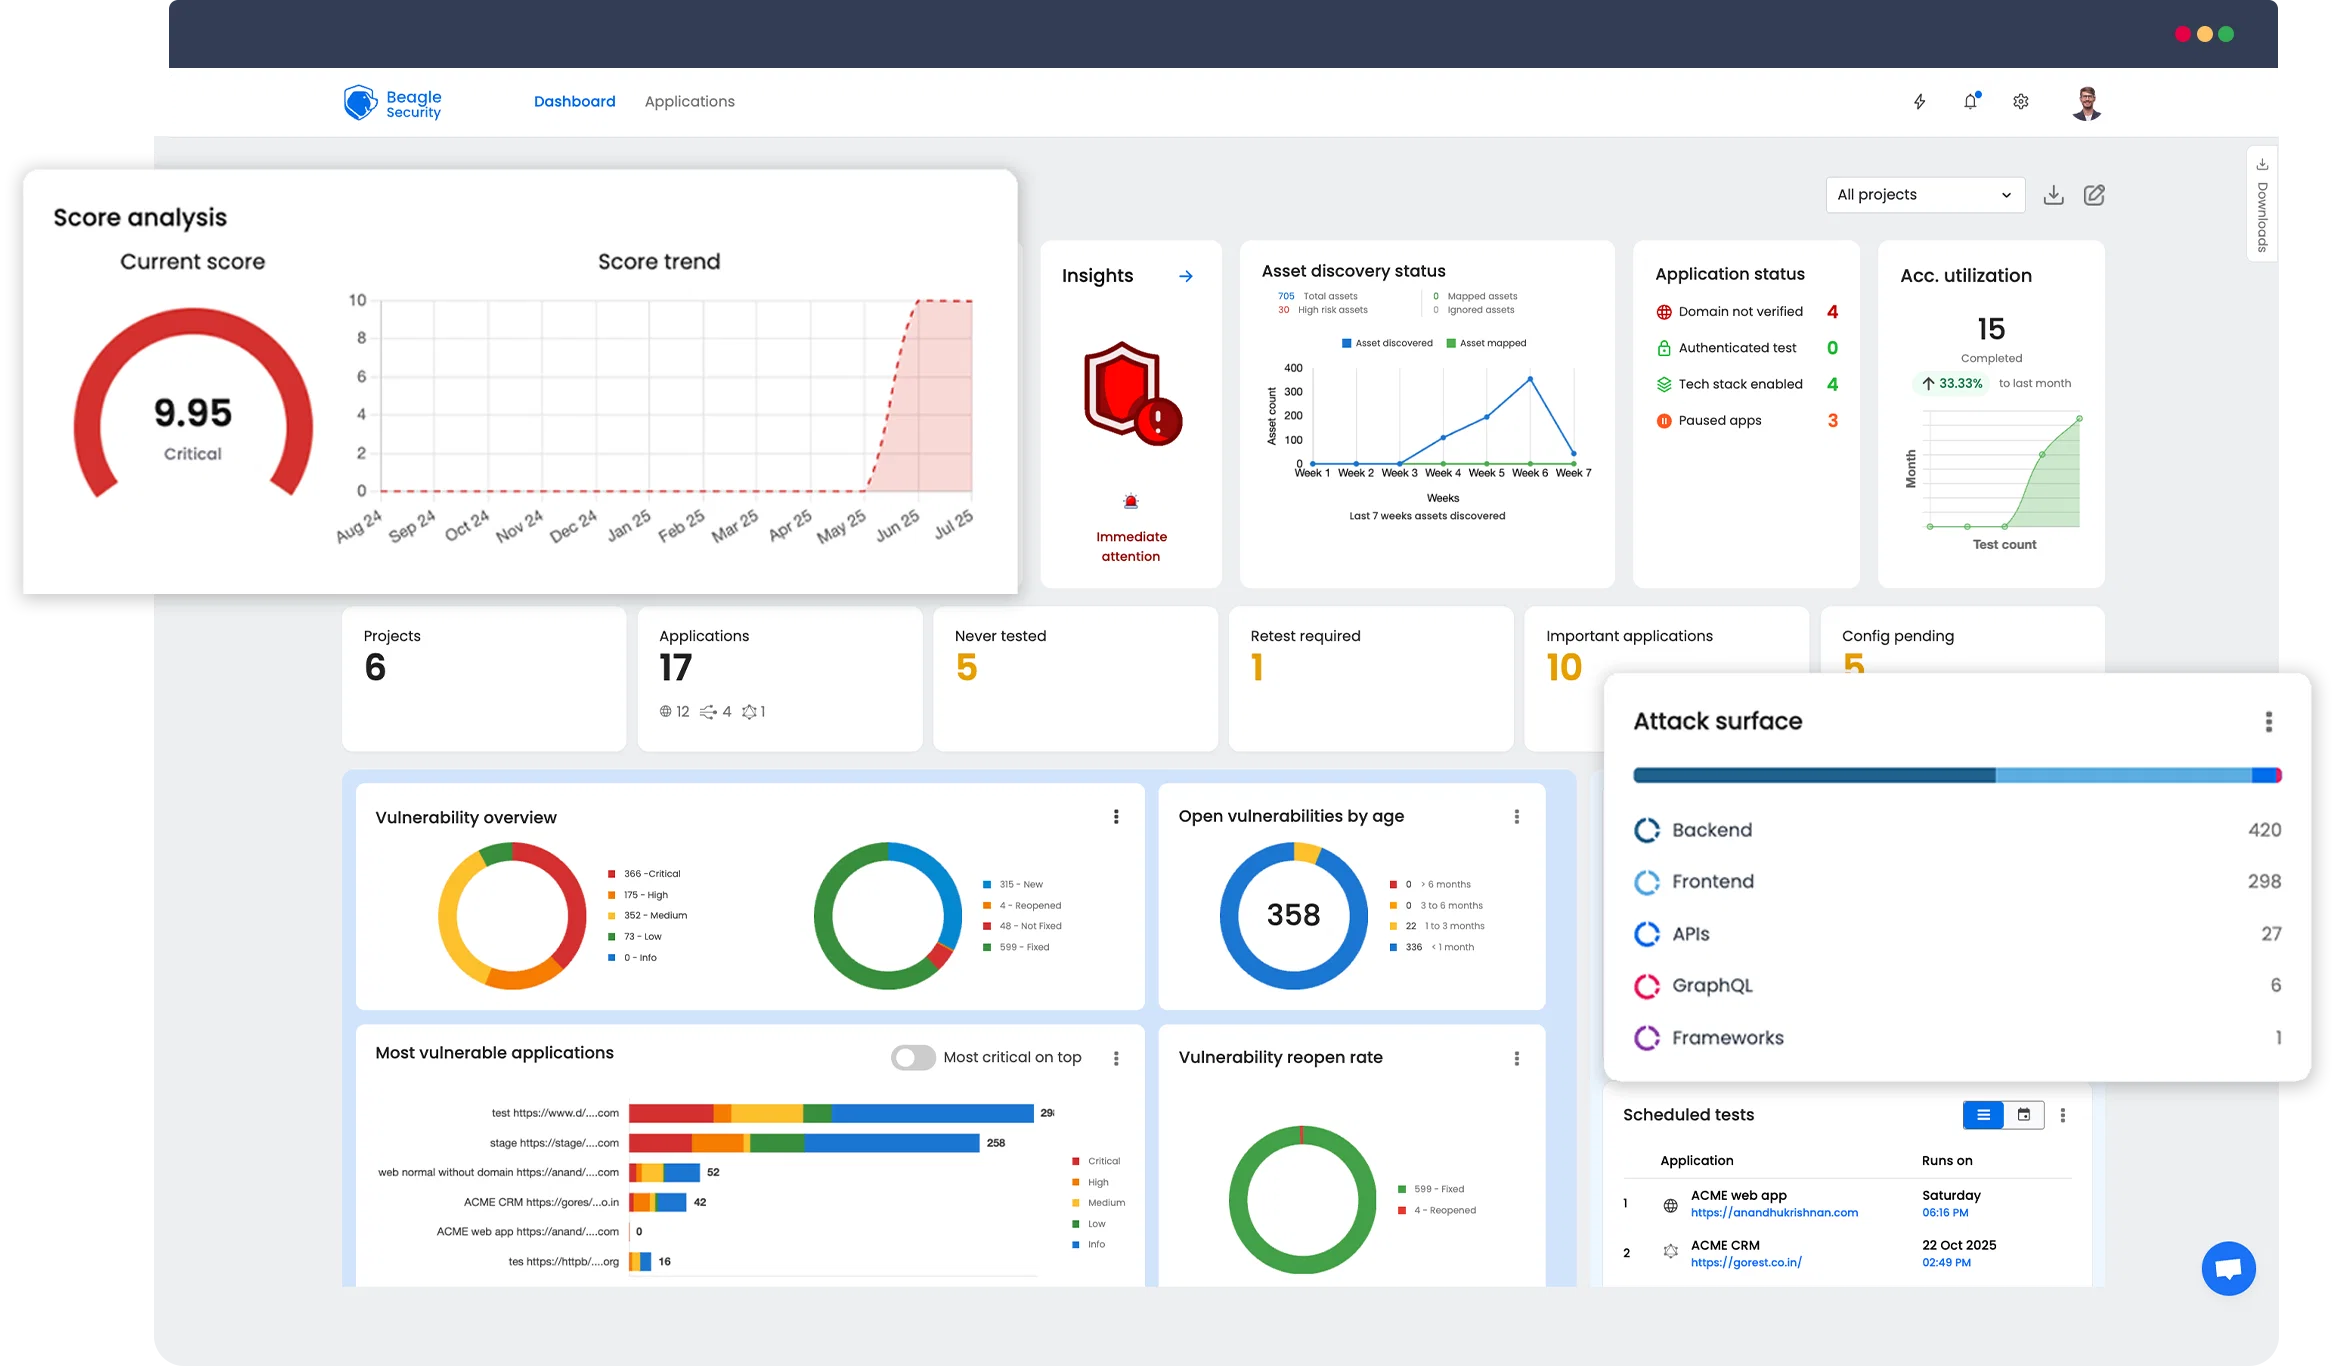The height and width of the screenshot is (1366, 2338).
Task: Click the Immediate attention label
Action: coord(1131,547)
